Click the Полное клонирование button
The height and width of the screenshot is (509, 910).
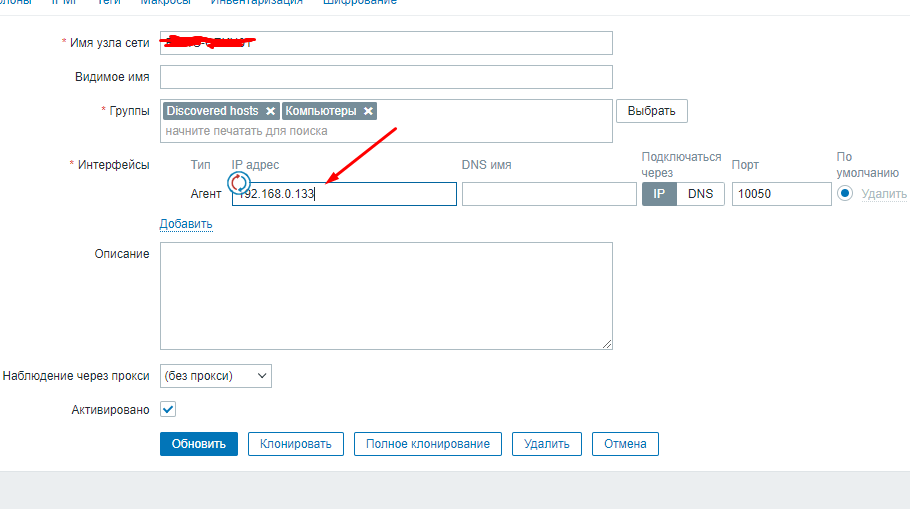point(428,444)
